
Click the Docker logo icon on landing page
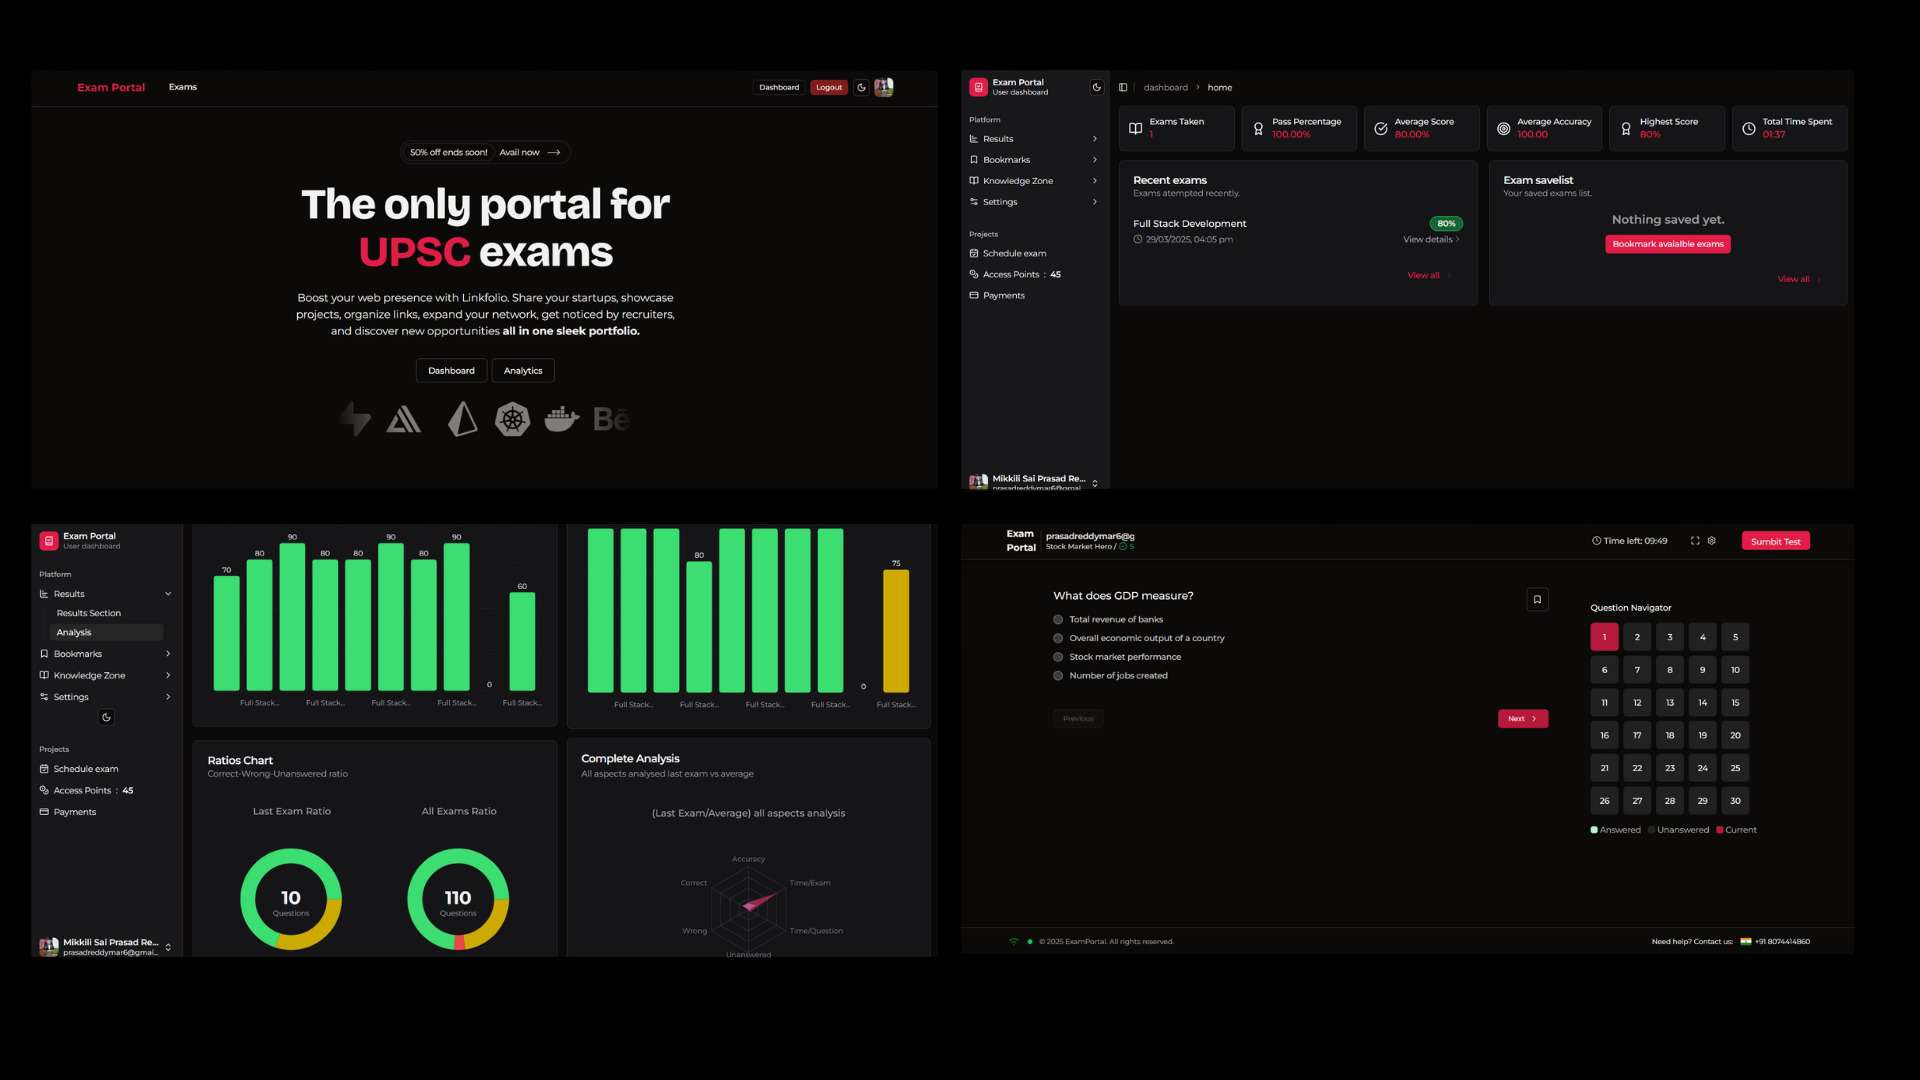pos(561,419)
